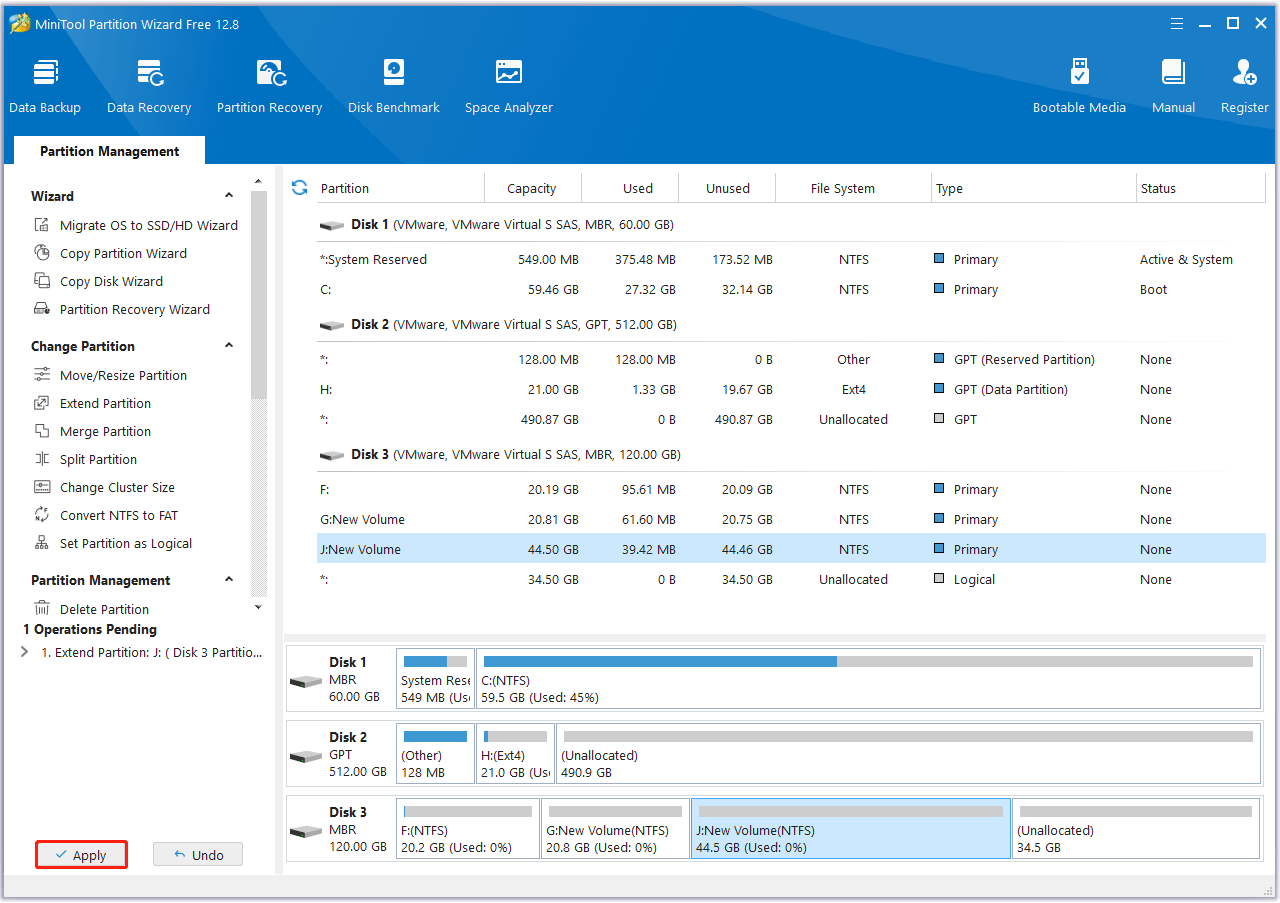Click the sidebar scroll-up arrow
The image size is (1280, 903).
coord(258,181)
